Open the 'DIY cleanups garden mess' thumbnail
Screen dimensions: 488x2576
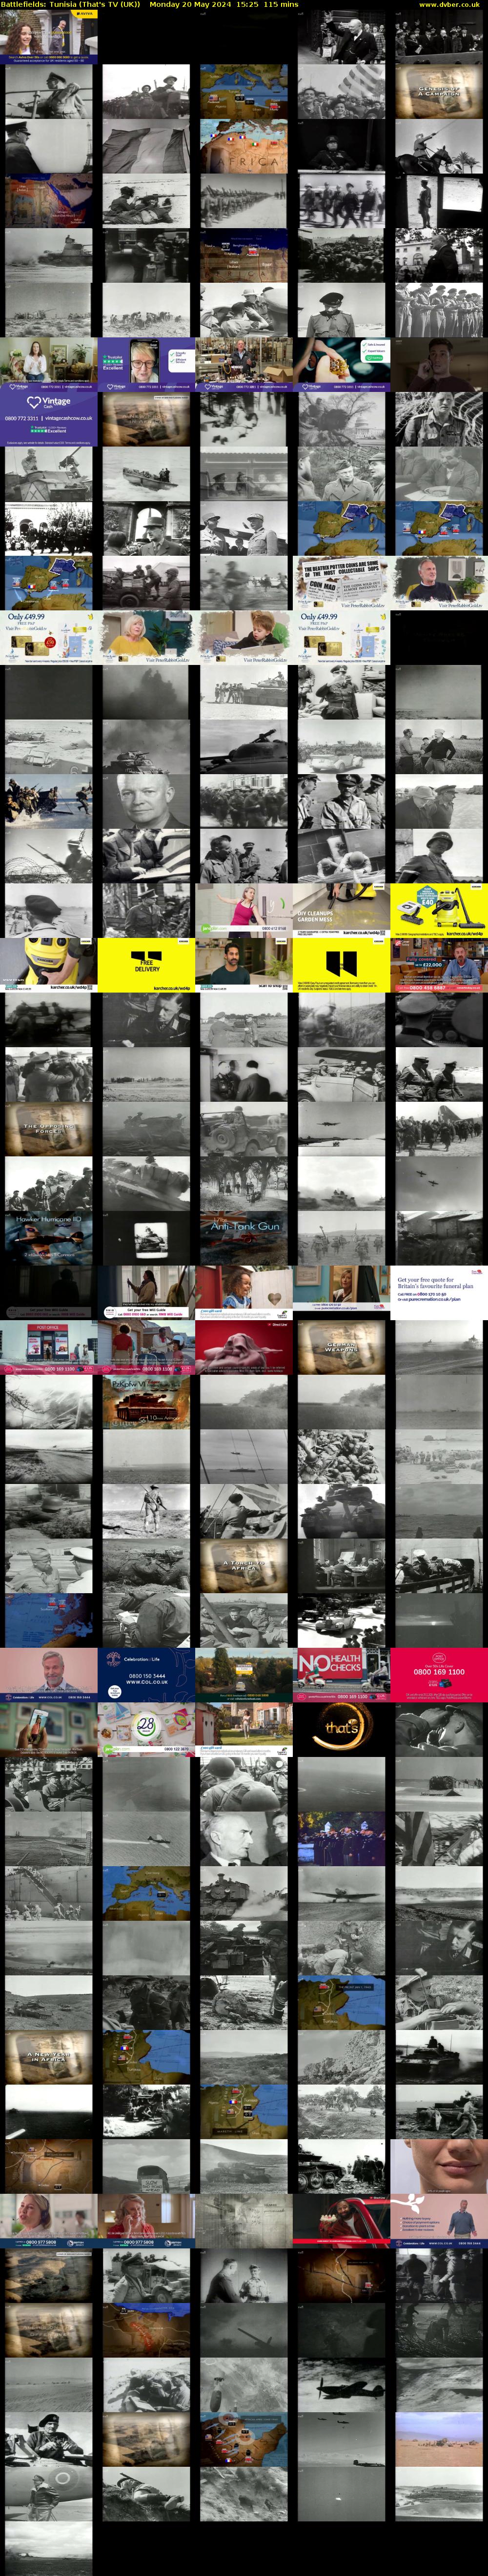(342, 910)
